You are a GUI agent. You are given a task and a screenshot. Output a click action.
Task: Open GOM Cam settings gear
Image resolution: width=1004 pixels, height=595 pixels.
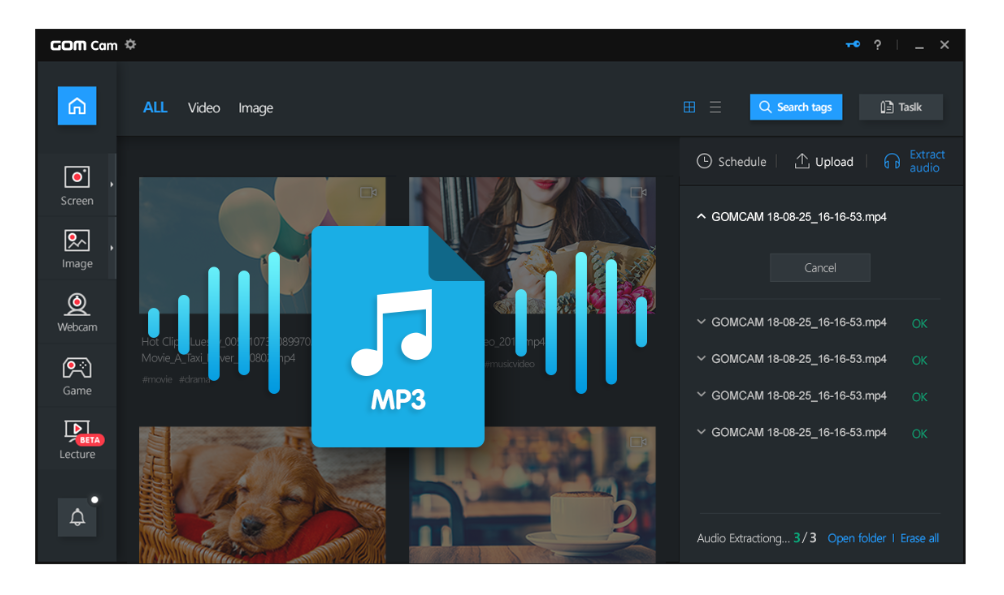(x=131, y=45)
